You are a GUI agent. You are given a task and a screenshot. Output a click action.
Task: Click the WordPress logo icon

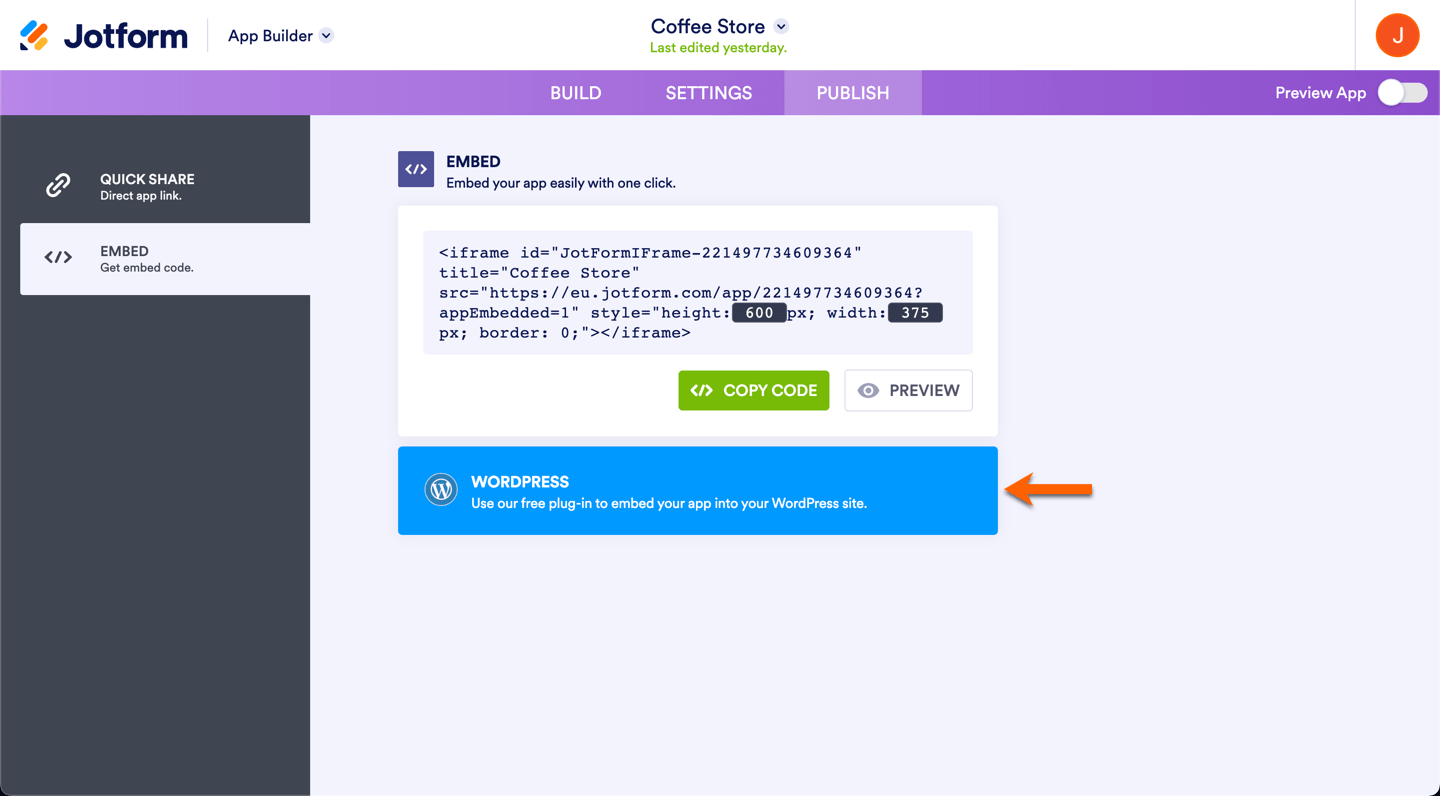coord(441,490)
